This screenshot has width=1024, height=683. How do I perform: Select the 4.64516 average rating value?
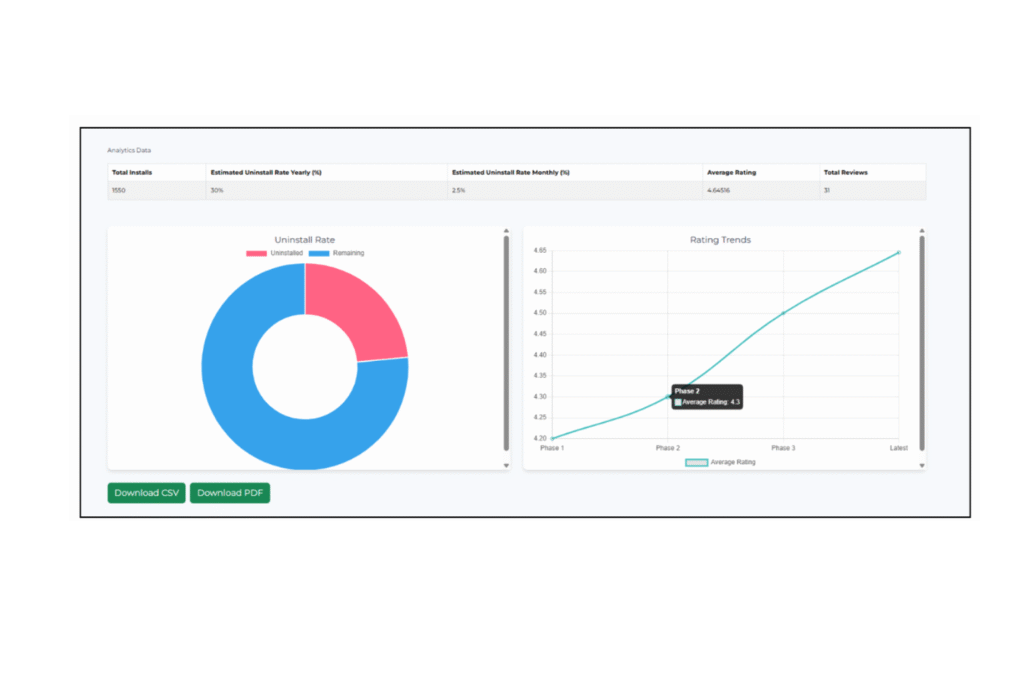point(717,189)
